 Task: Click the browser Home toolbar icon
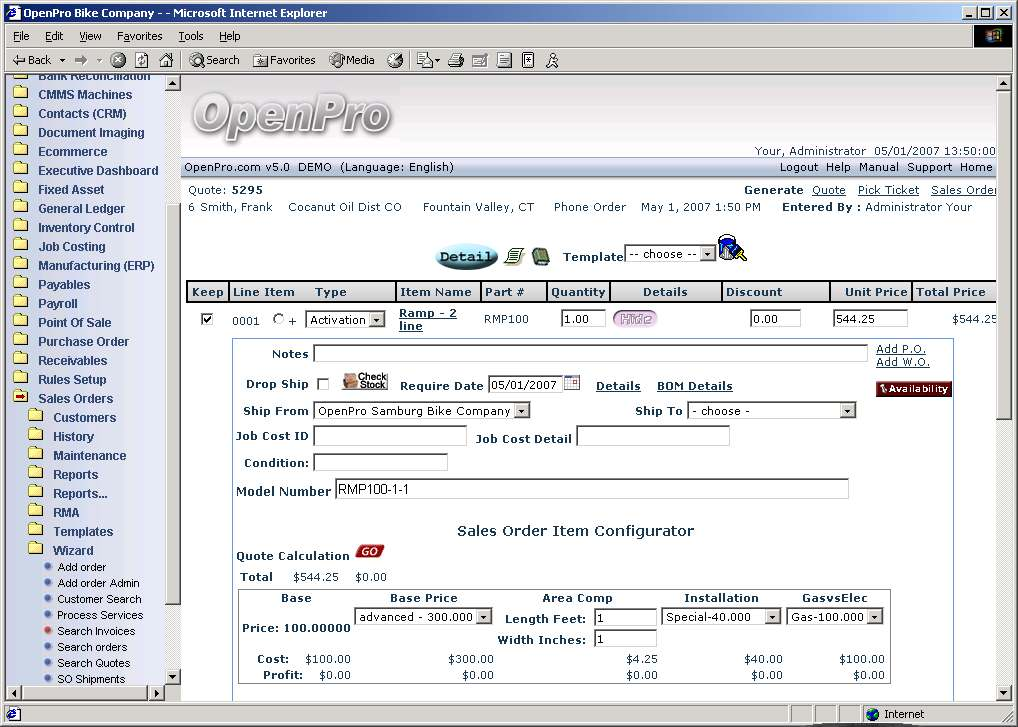click(166, 60)
